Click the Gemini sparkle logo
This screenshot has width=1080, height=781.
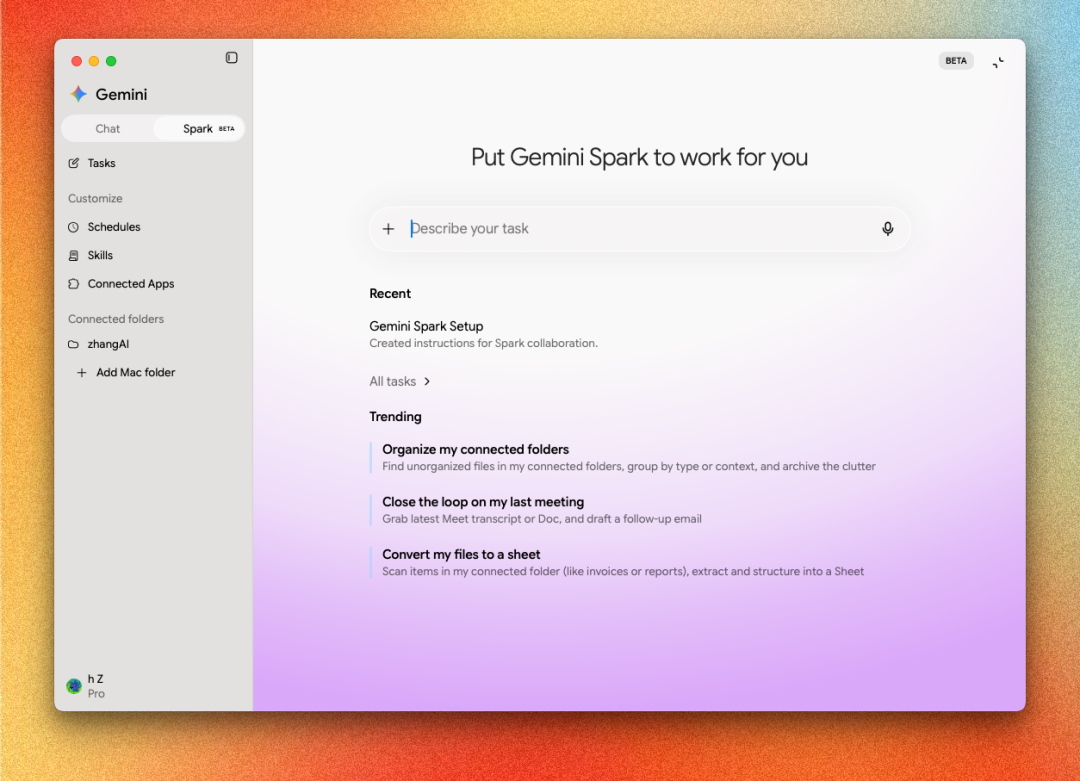(x=79, y=94)
